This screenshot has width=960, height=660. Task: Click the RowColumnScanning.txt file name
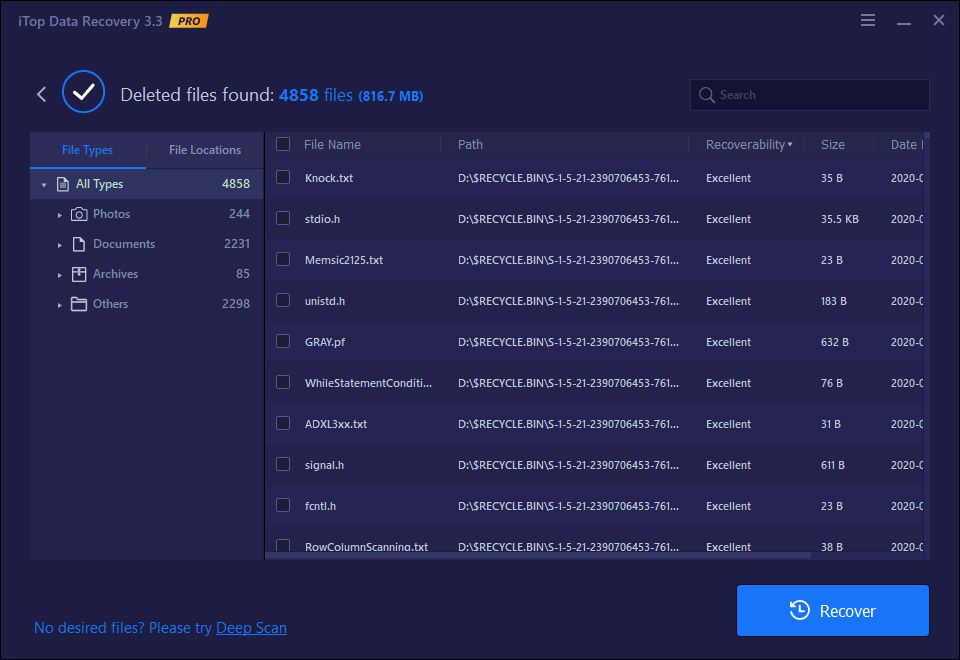pos(366,546)
